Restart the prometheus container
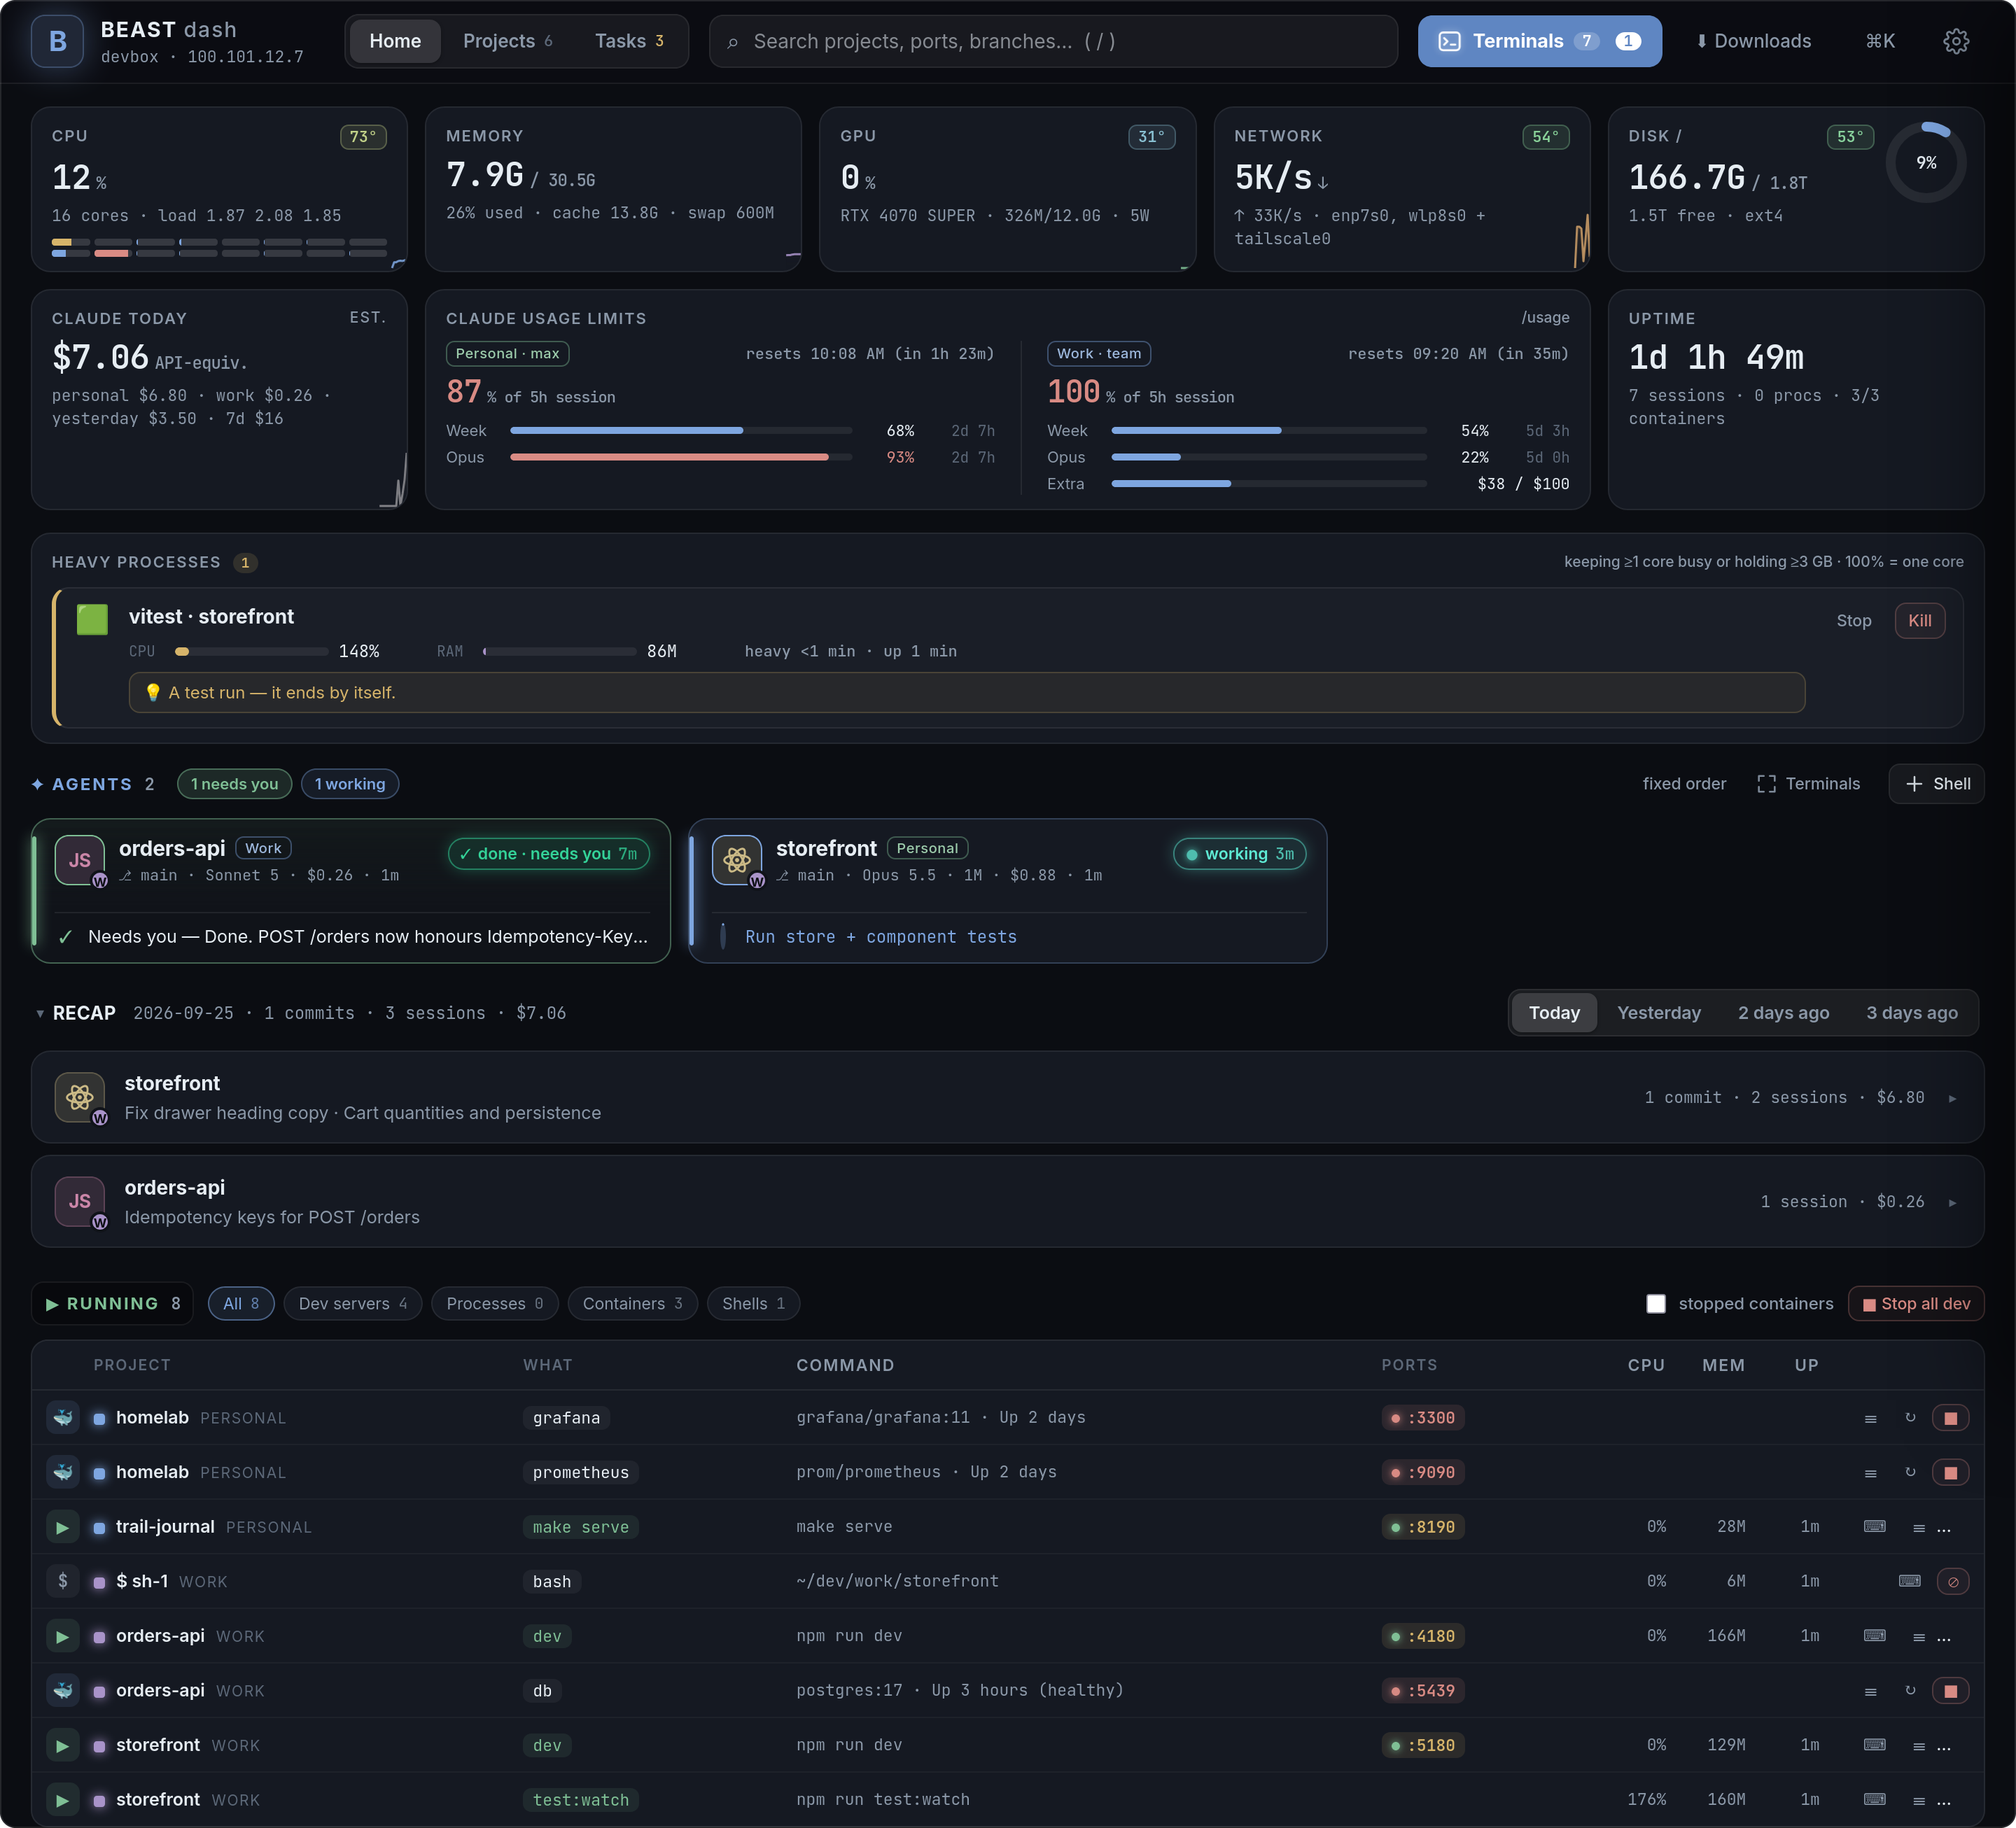The image size is (2016, 1828). [1910, 1472]
